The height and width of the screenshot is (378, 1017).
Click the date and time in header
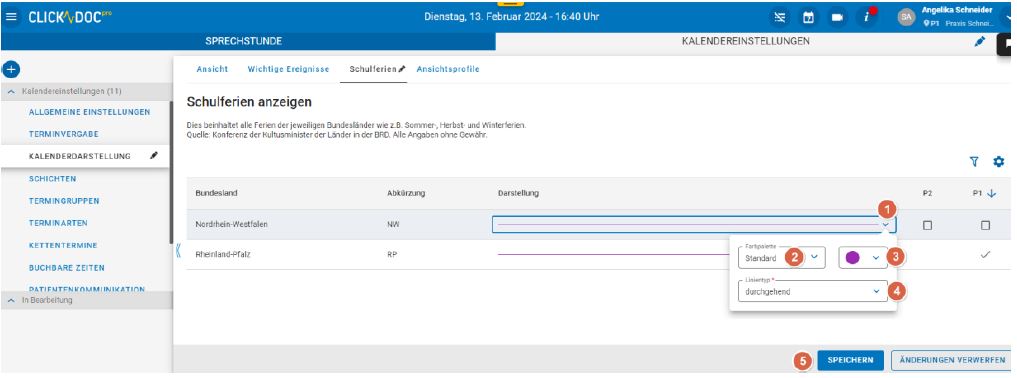pos(511,17)
